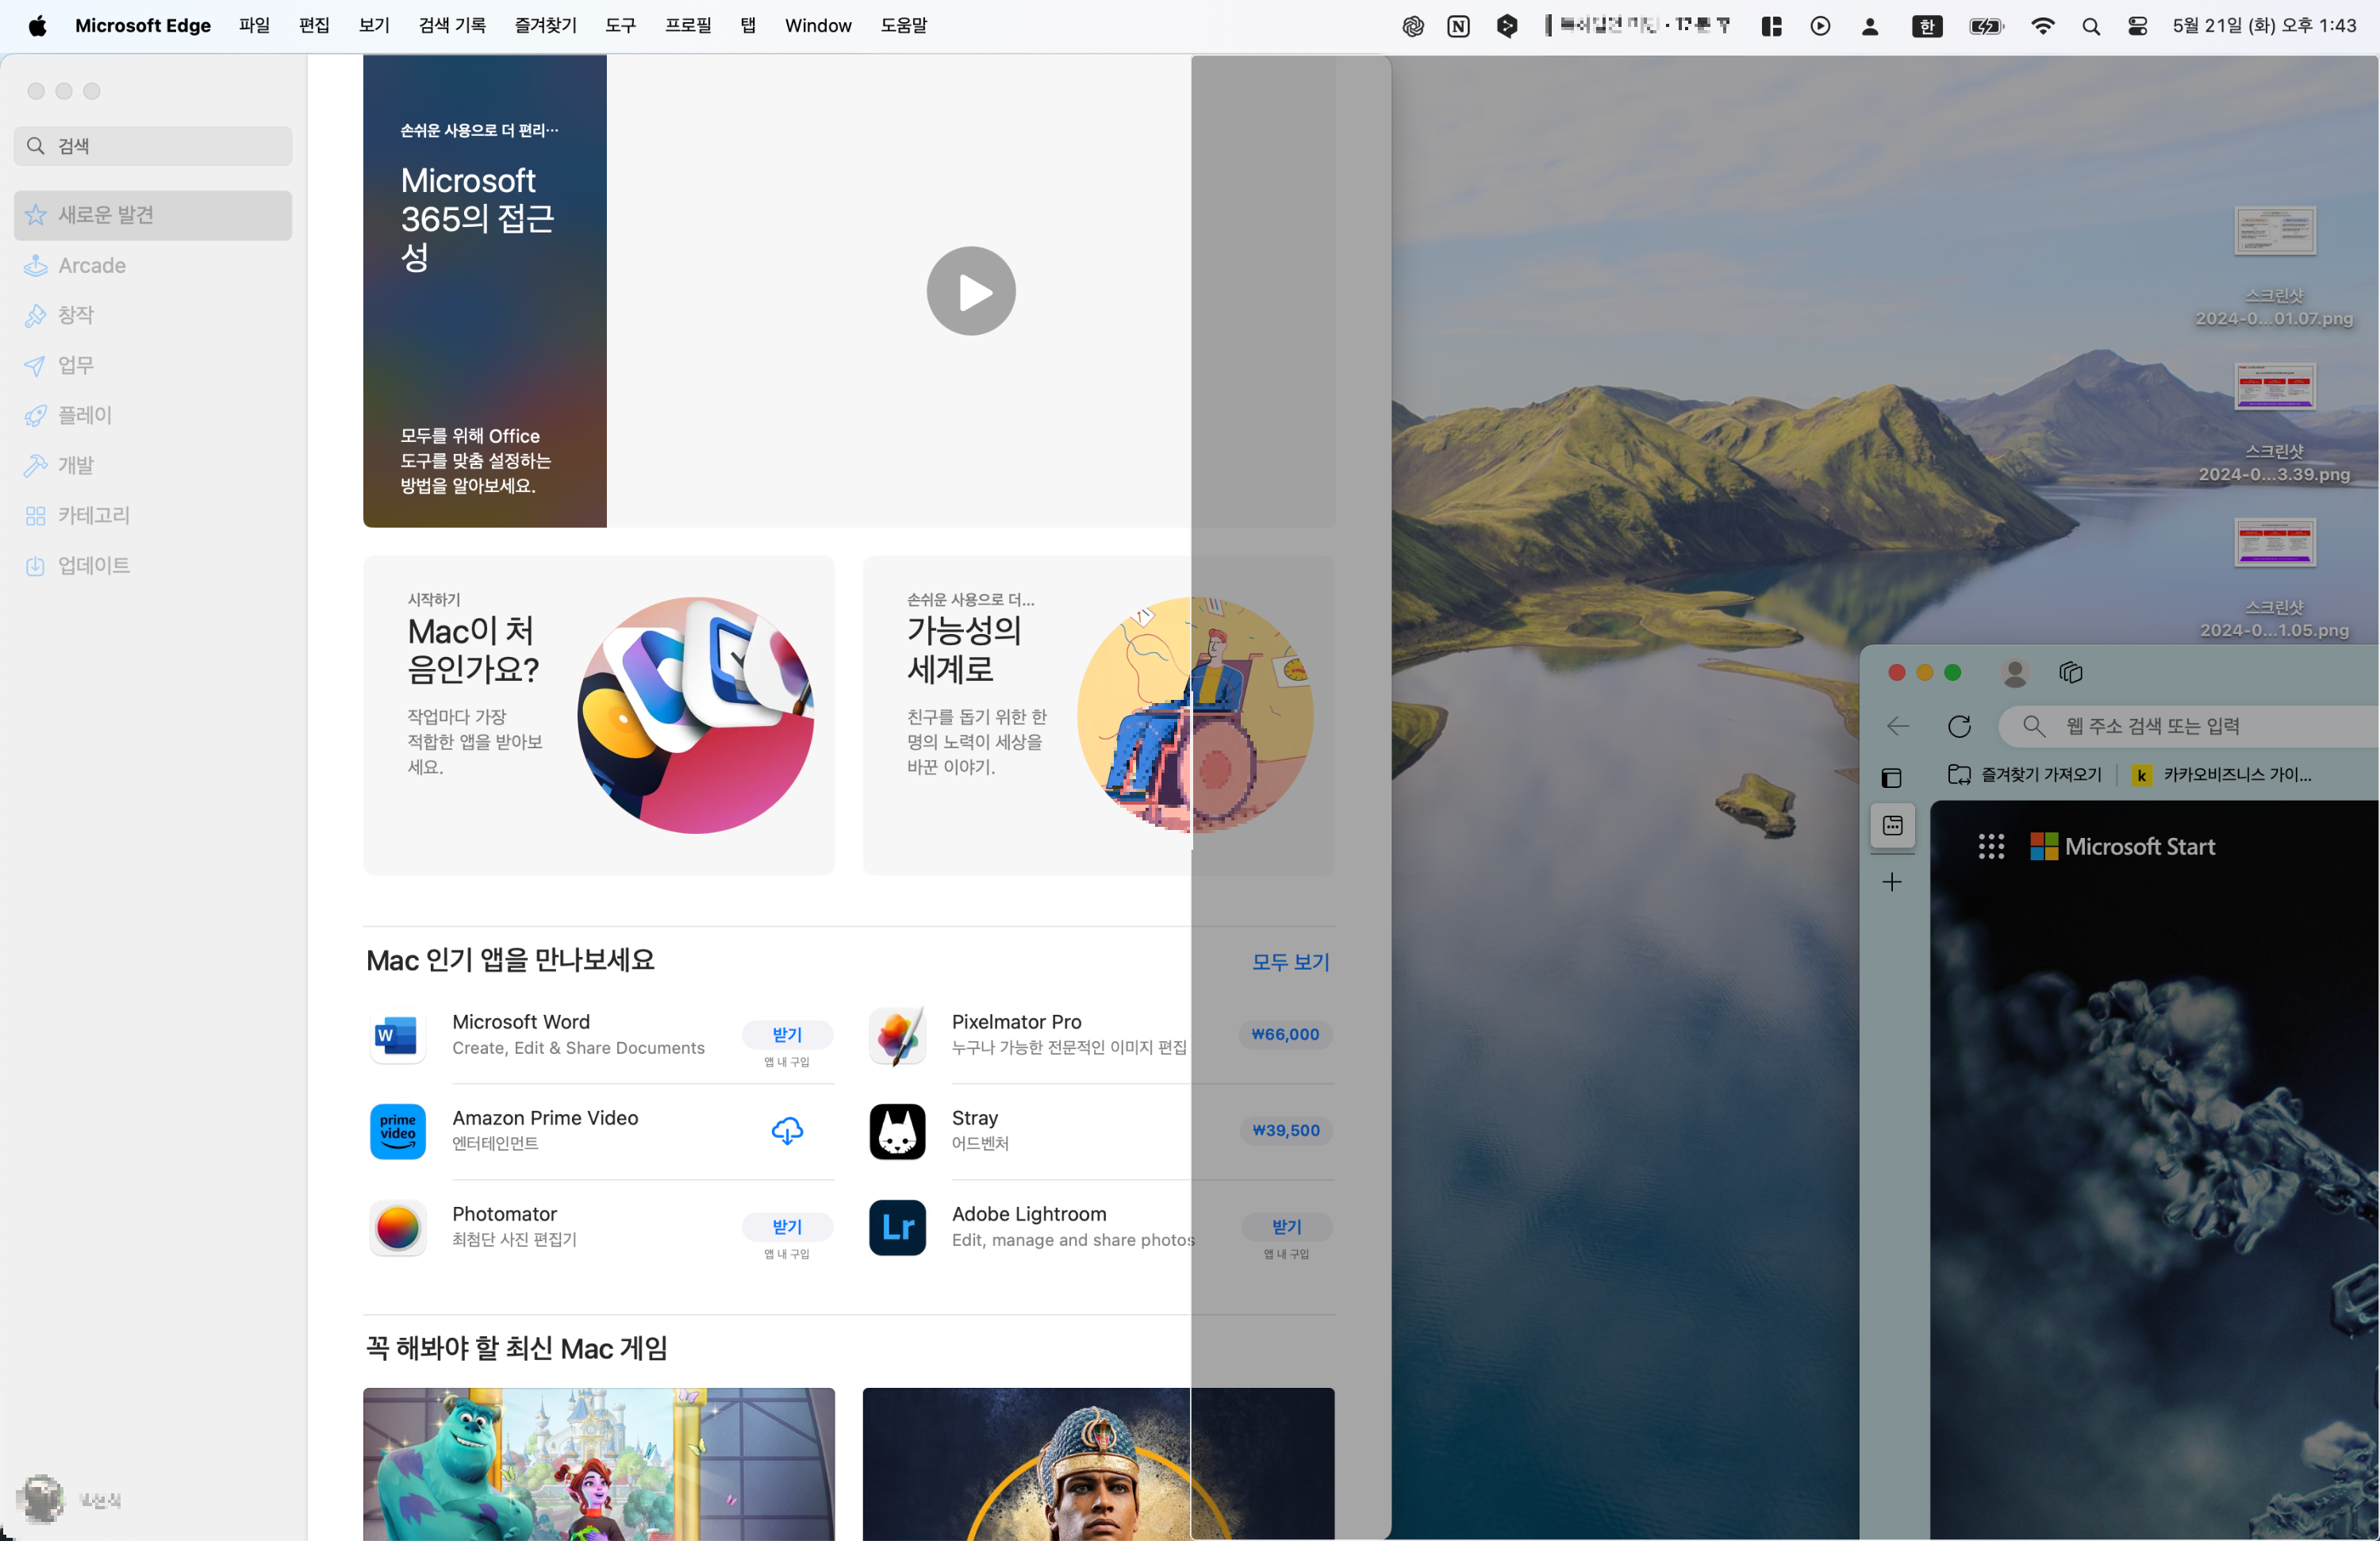
Task: Open macOS Control Center in menu bar
Action: coord(2137,26)
